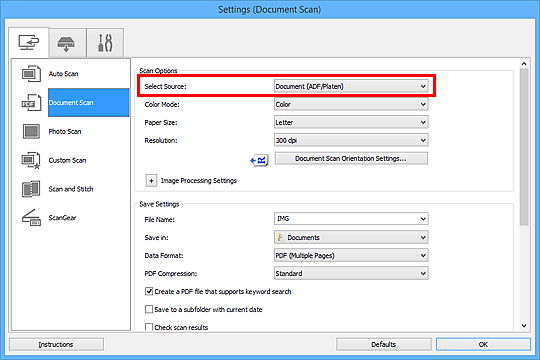Open the Color Mode dropdown
The width and height of the screenshot is (540, 360).
351,104
